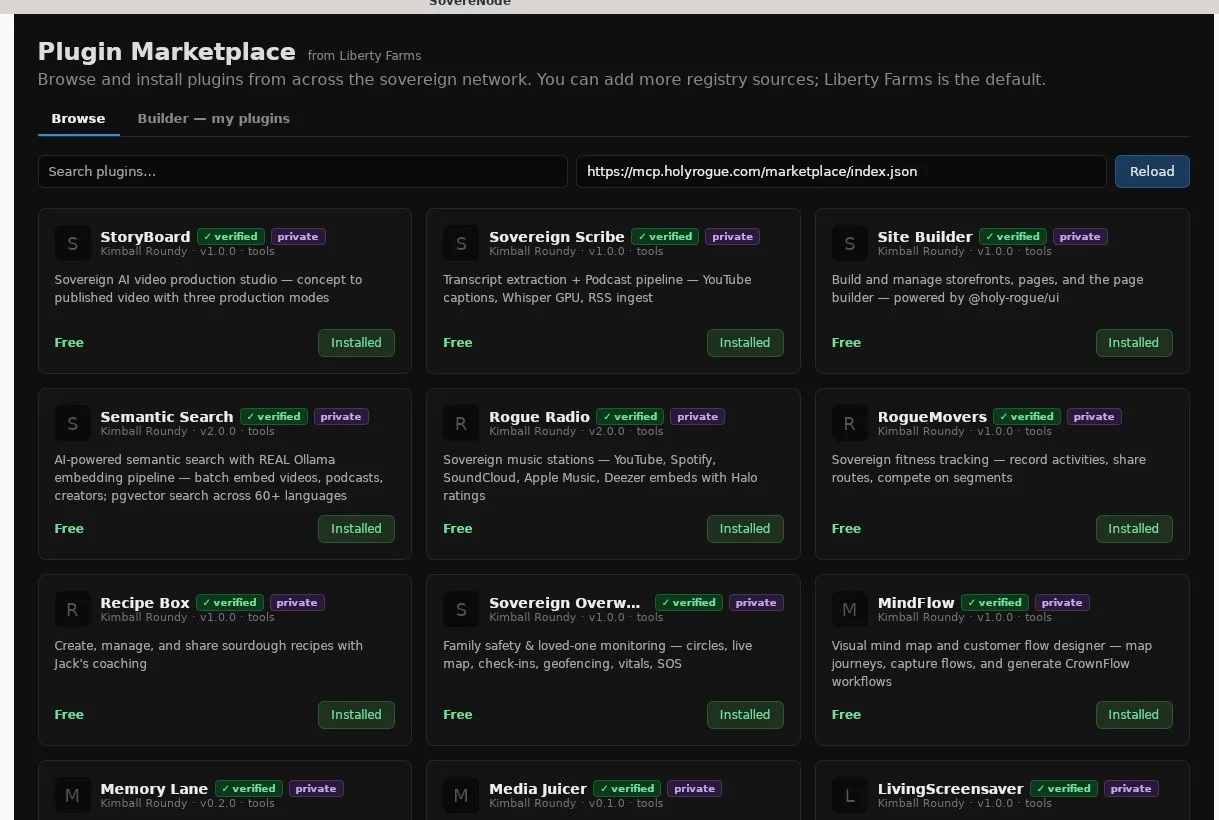This screenshot has height=820, width=1219.
Task: Click Installed button on RogueMovers card
Action: pos(1133,528)
